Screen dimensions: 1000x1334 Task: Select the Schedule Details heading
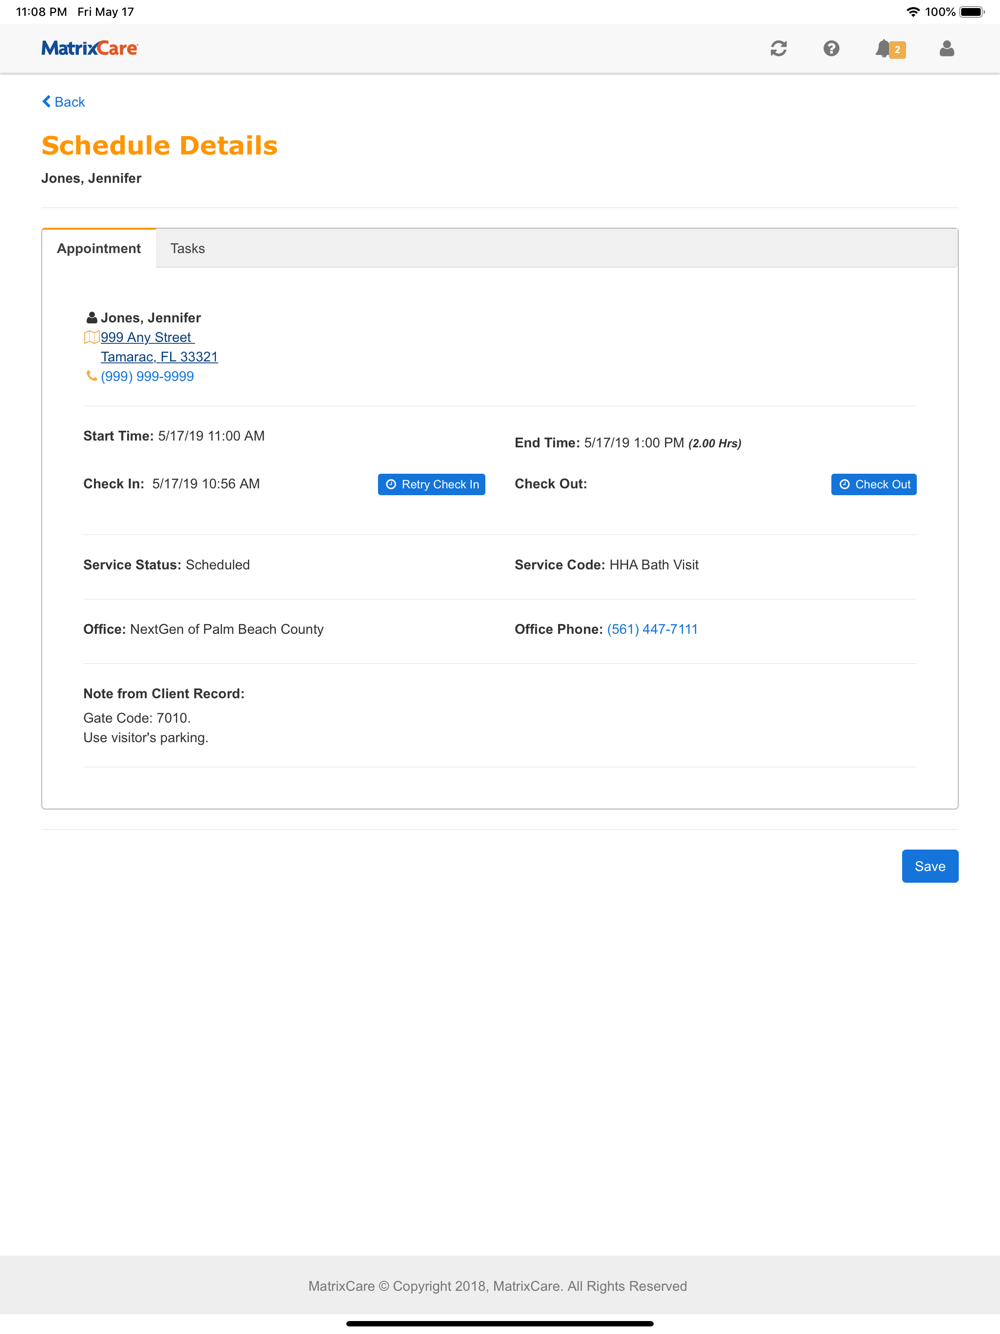159,145
